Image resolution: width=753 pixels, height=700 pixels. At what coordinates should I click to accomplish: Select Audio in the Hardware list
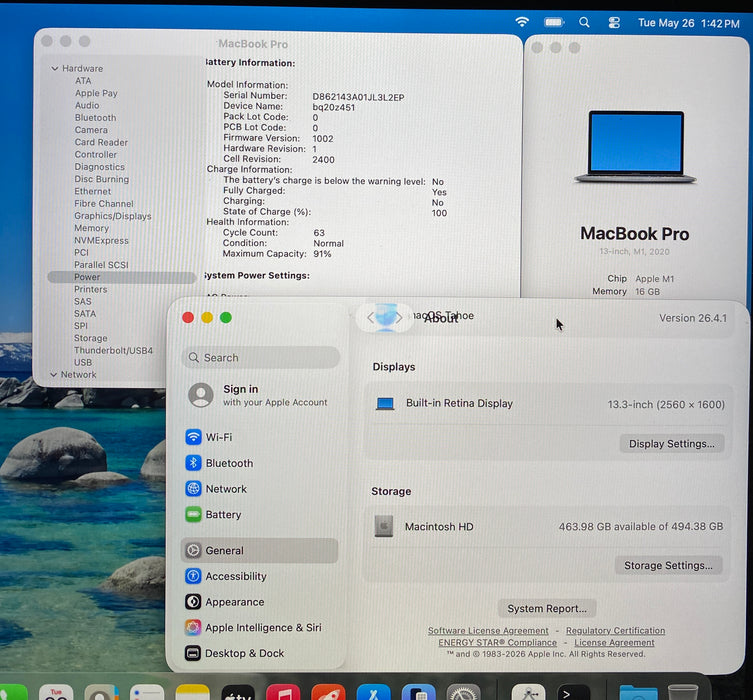tap(87, 105)
